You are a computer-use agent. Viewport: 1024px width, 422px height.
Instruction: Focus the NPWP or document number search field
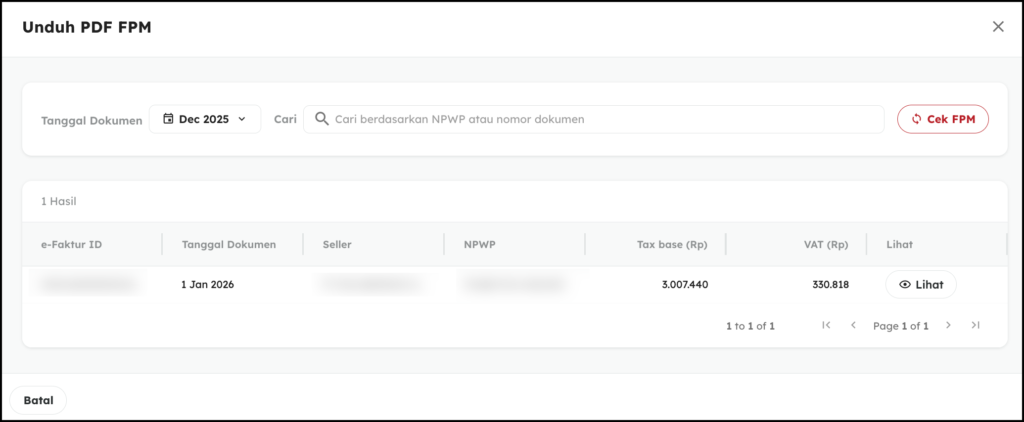point(600,119)
